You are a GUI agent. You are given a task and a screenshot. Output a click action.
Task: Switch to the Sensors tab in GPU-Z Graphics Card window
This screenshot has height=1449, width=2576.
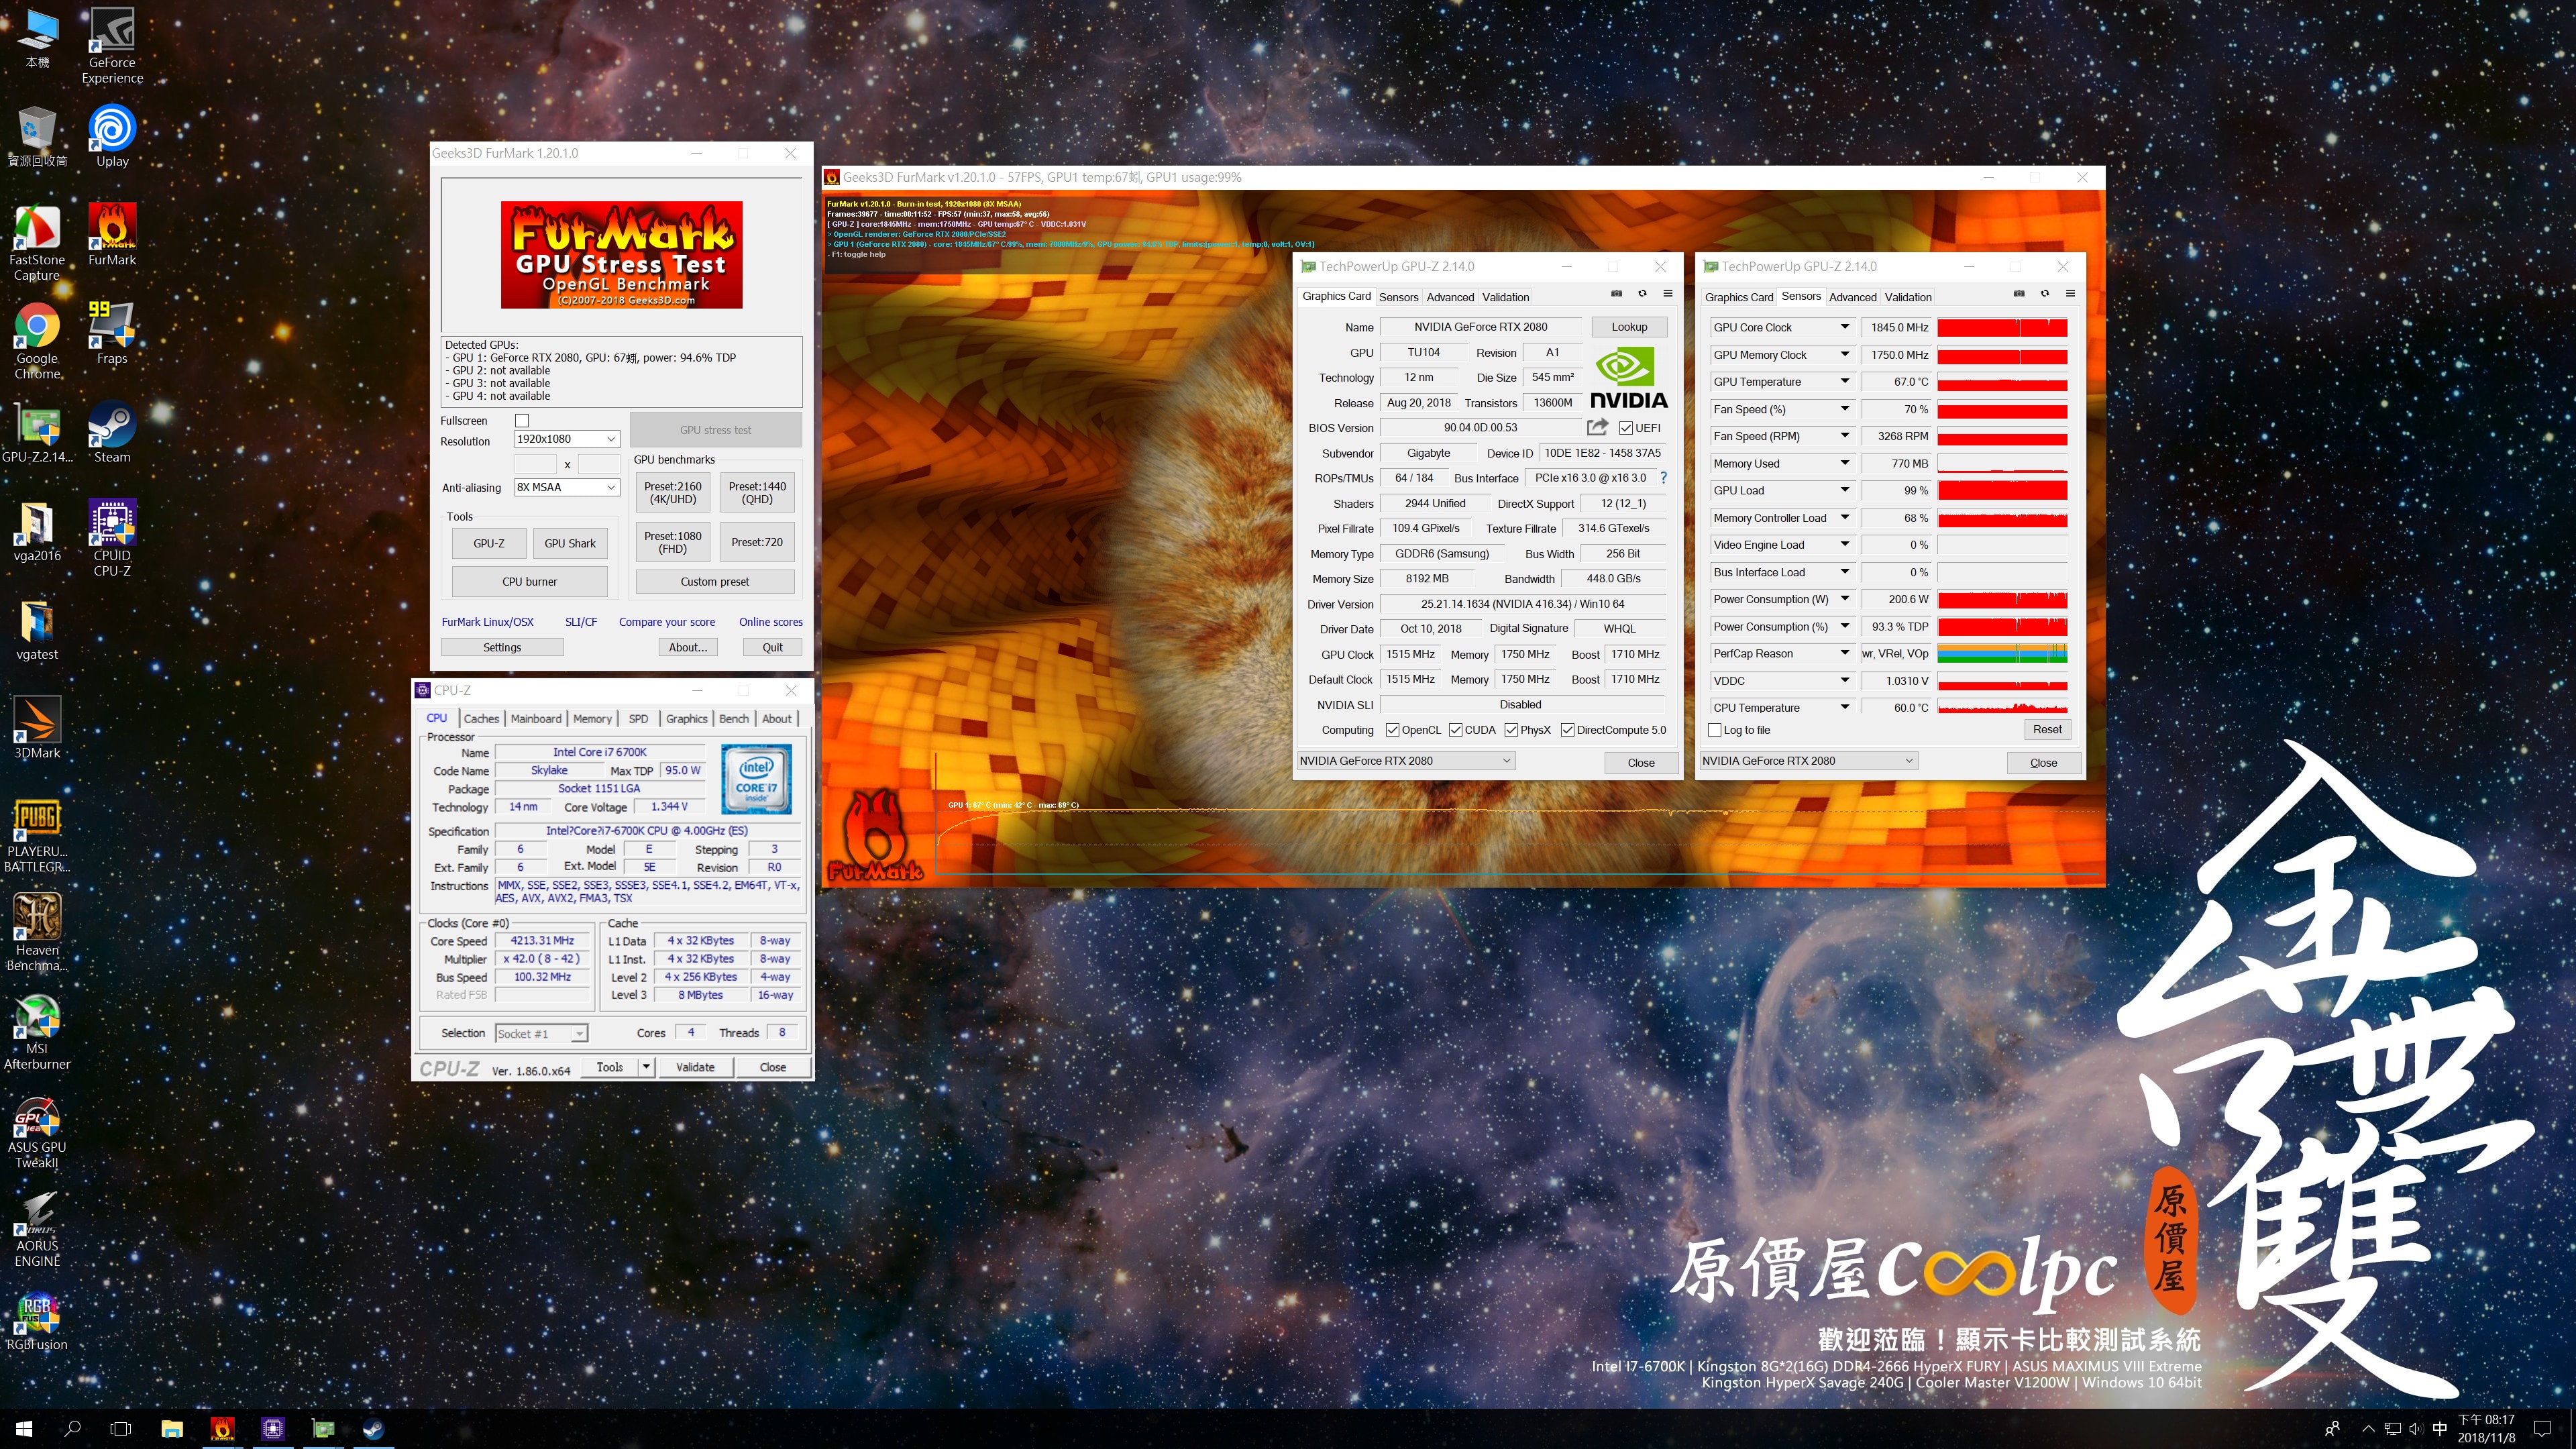click(x=1398, y=297)
